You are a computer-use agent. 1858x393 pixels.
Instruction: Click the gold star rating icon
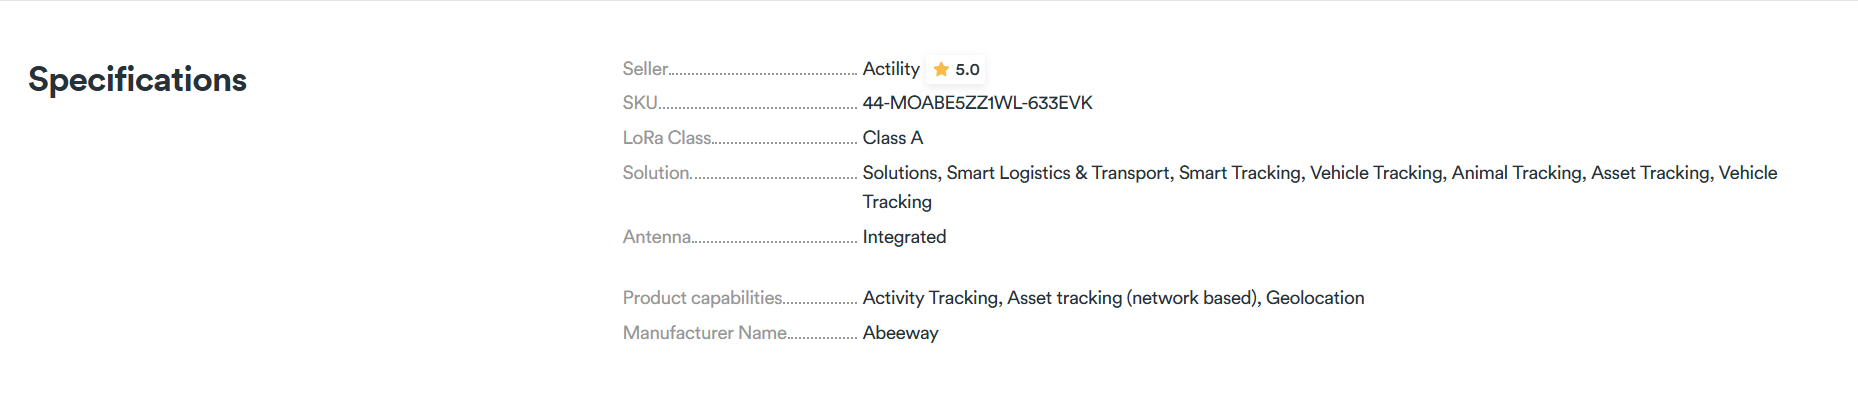pyautogui.click(x=941, y=69)
